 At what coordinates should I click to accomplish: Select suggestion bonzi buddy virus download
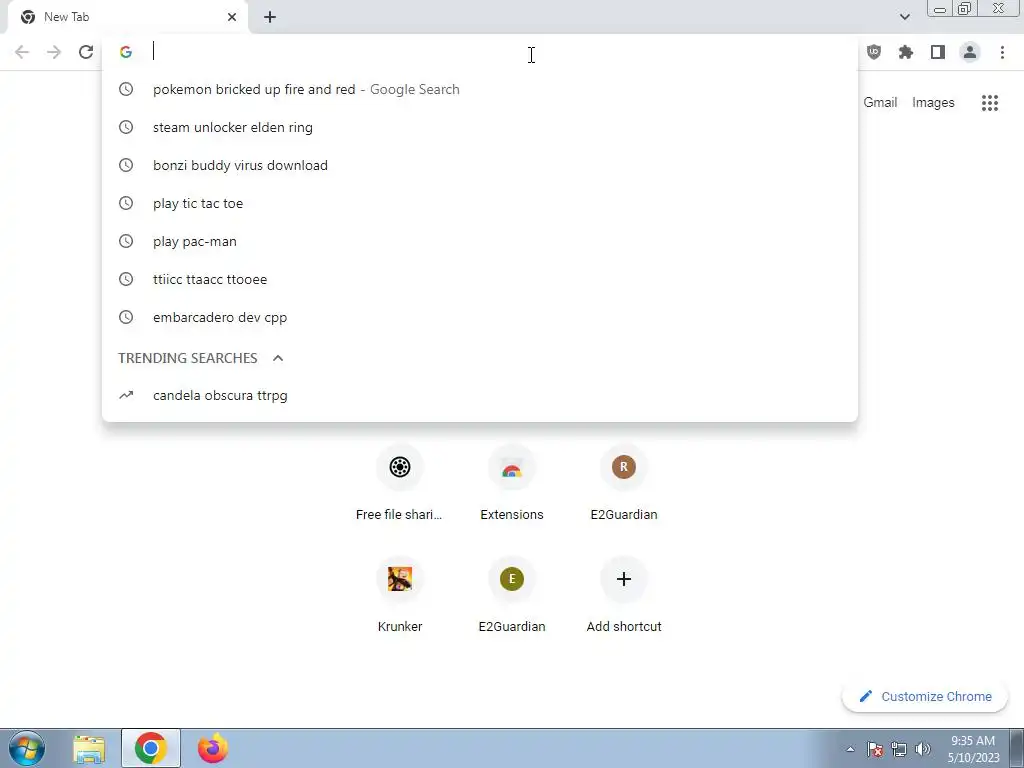480,165
